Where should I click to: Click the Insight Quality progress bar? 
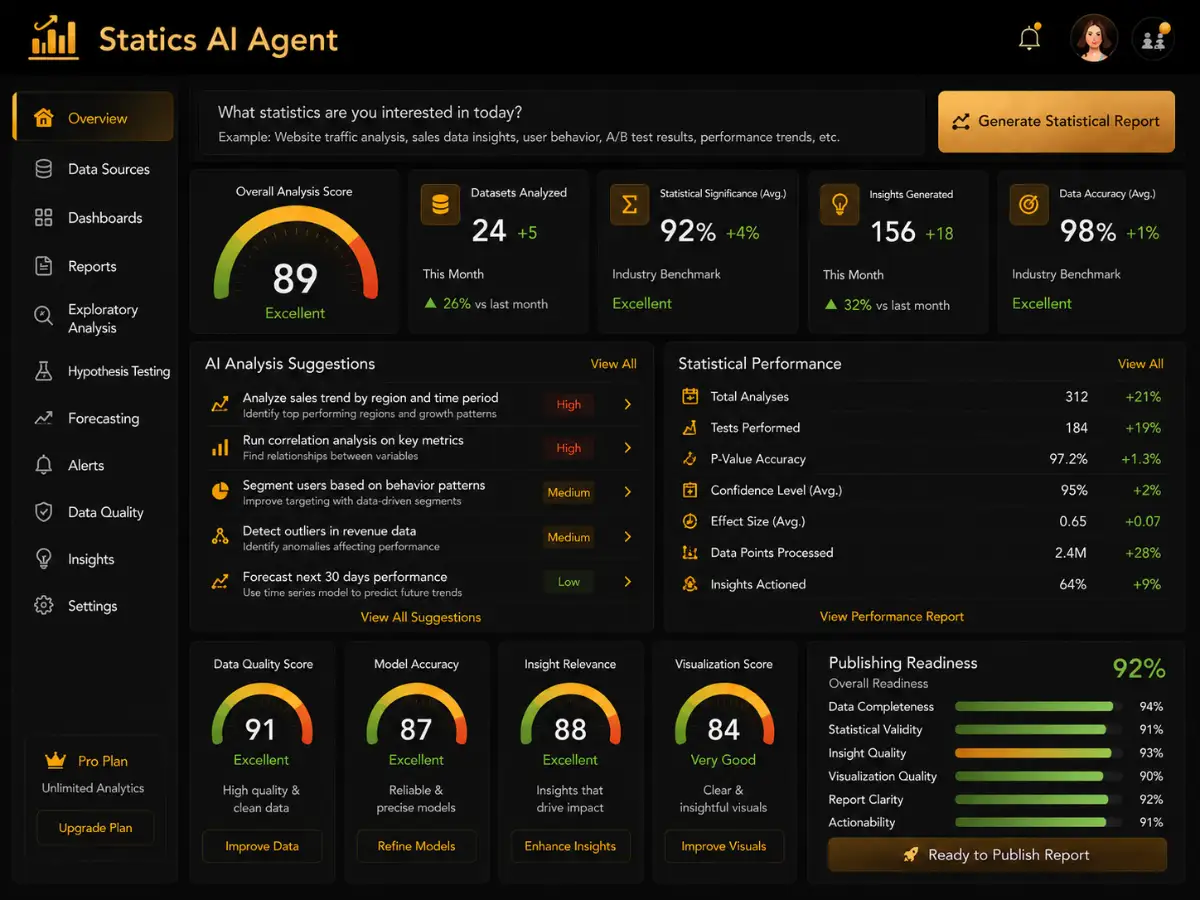pyautogui.click(x=1039, y=753)
